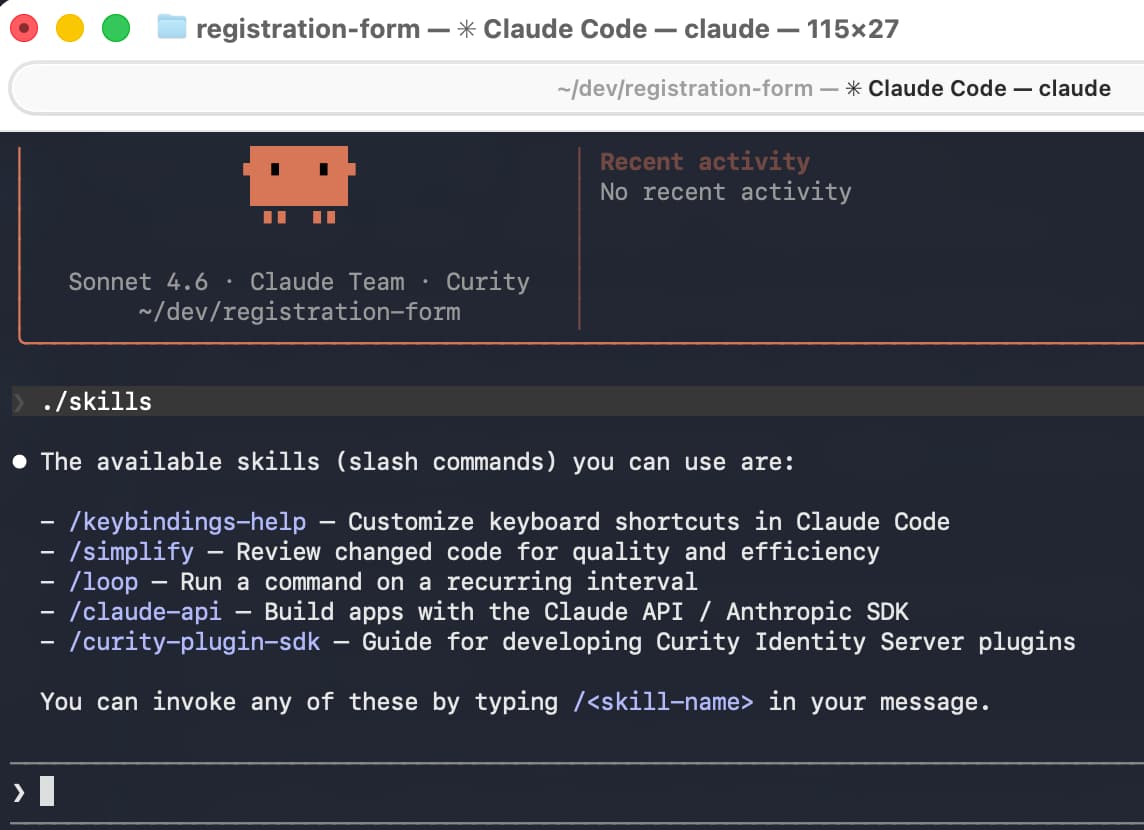Click the prompt chevron beside the cursor
This screenshot has height=830, width=1144.
point(19,792)
